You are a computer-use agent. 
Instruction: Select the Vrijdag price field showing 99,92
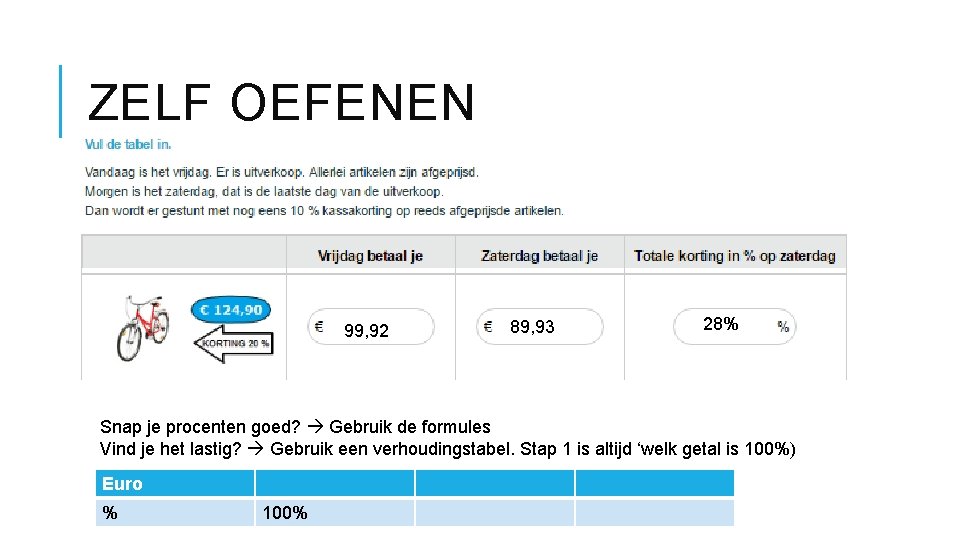371,327
